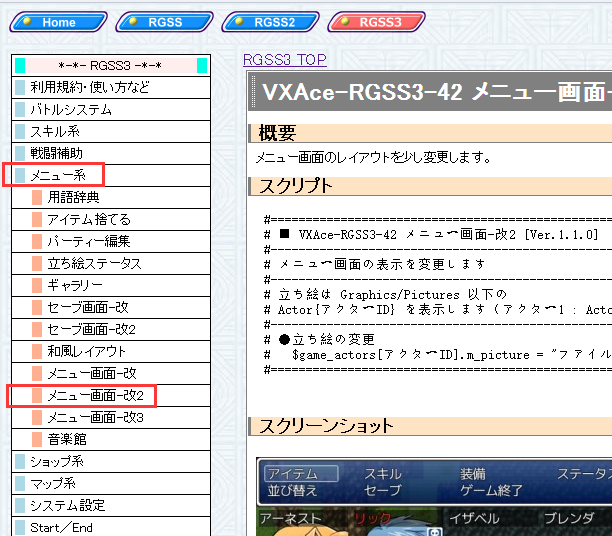Open the 和風レイアウト page

tap(111, 351)
